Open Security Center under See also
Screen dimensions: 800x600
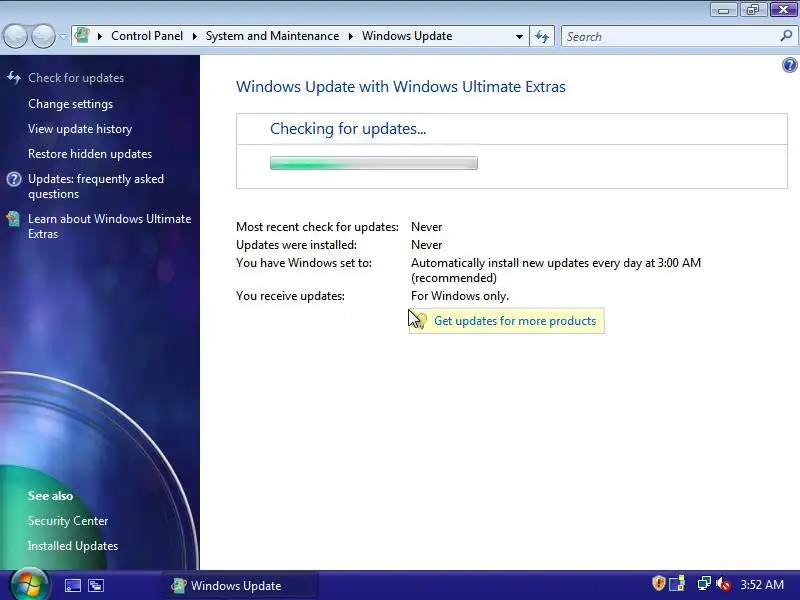[x=68, y=521]
